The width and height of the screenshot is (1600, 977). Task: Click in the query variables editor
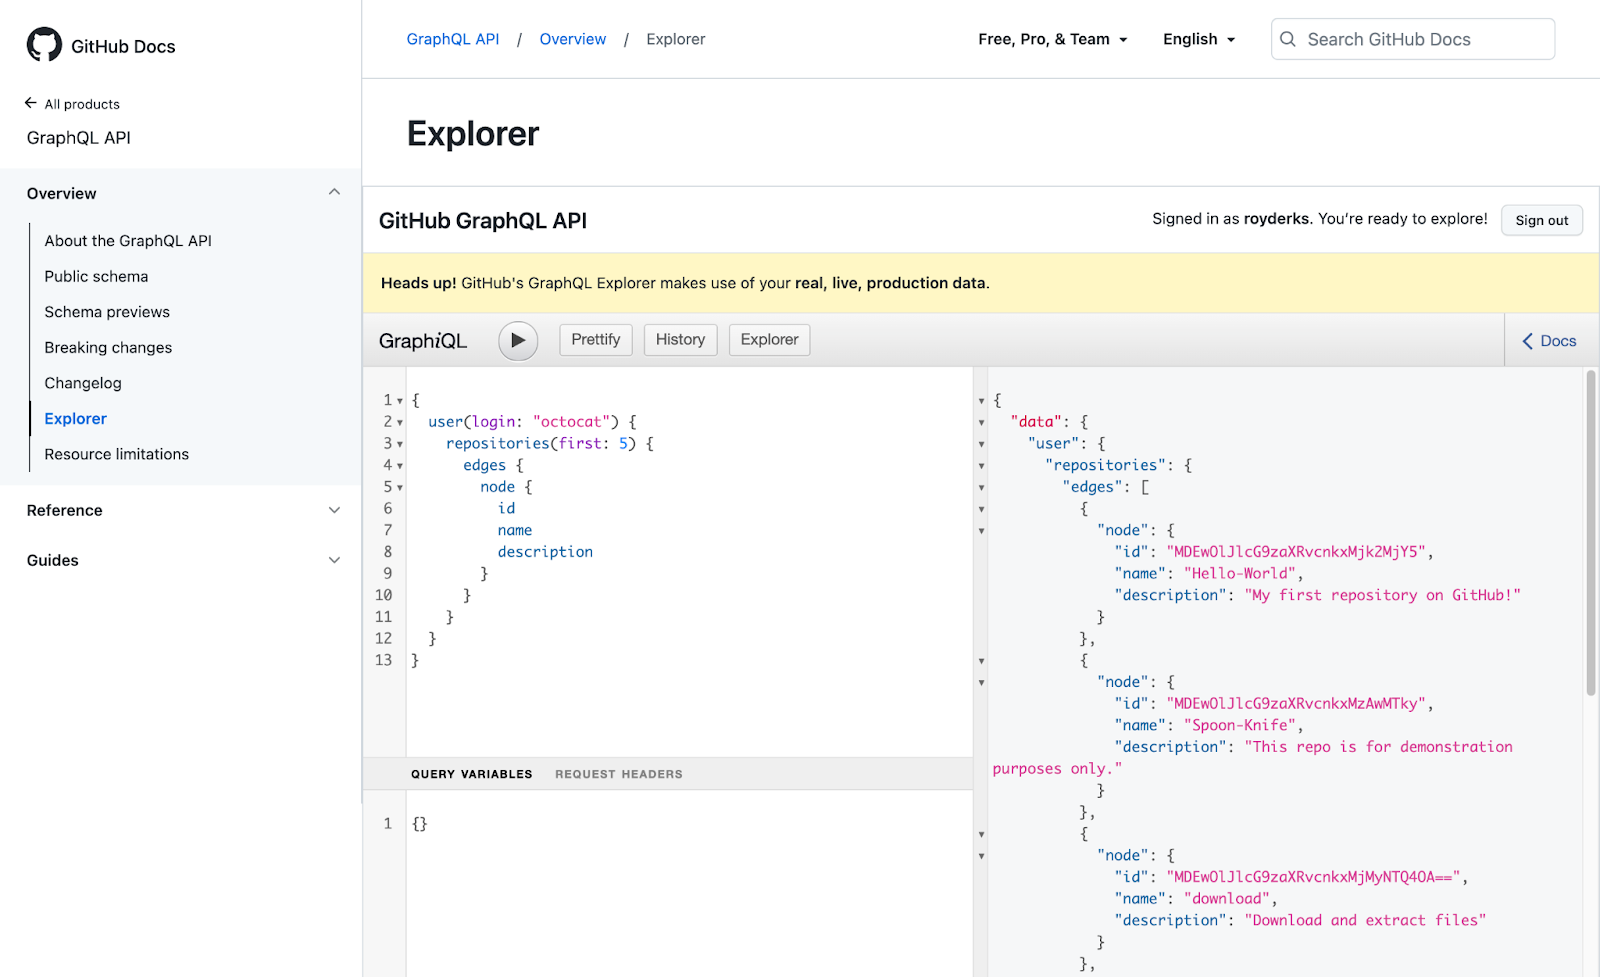click(690, 883)
